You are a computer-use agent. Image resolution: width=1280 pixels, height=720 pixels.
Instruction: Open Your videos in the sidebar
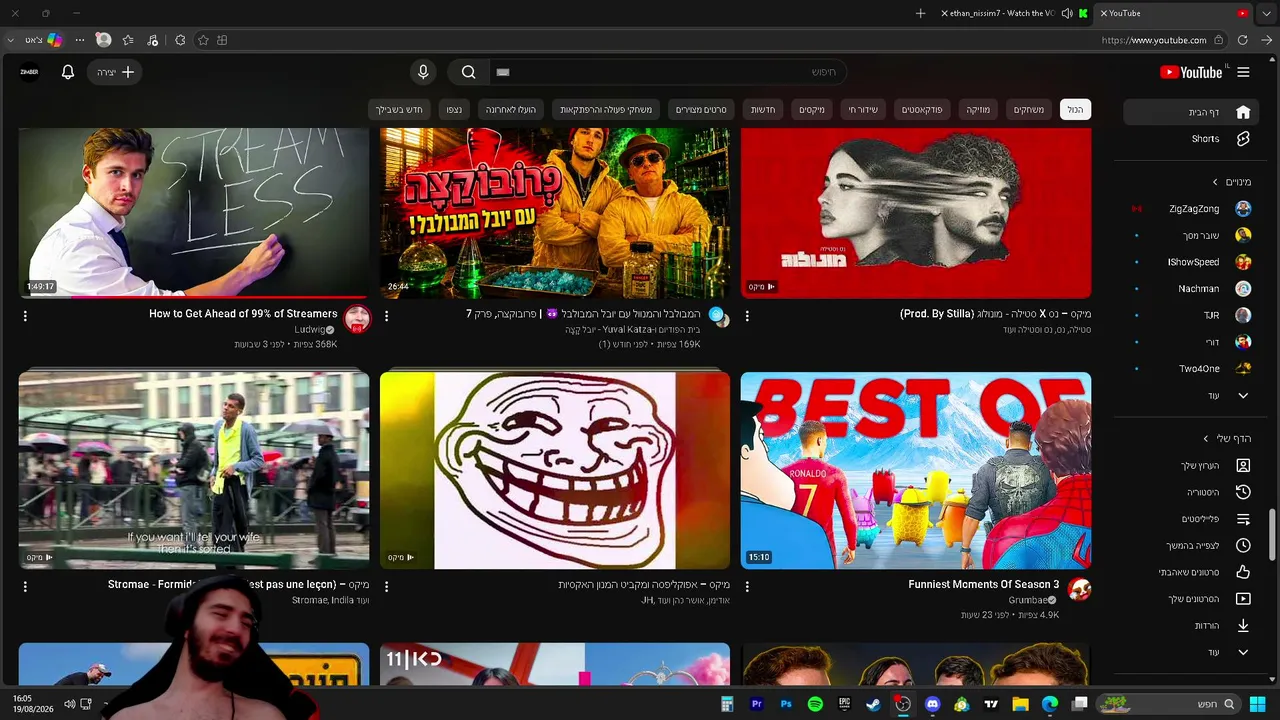pyautogui.click(x=1190, y=599)
